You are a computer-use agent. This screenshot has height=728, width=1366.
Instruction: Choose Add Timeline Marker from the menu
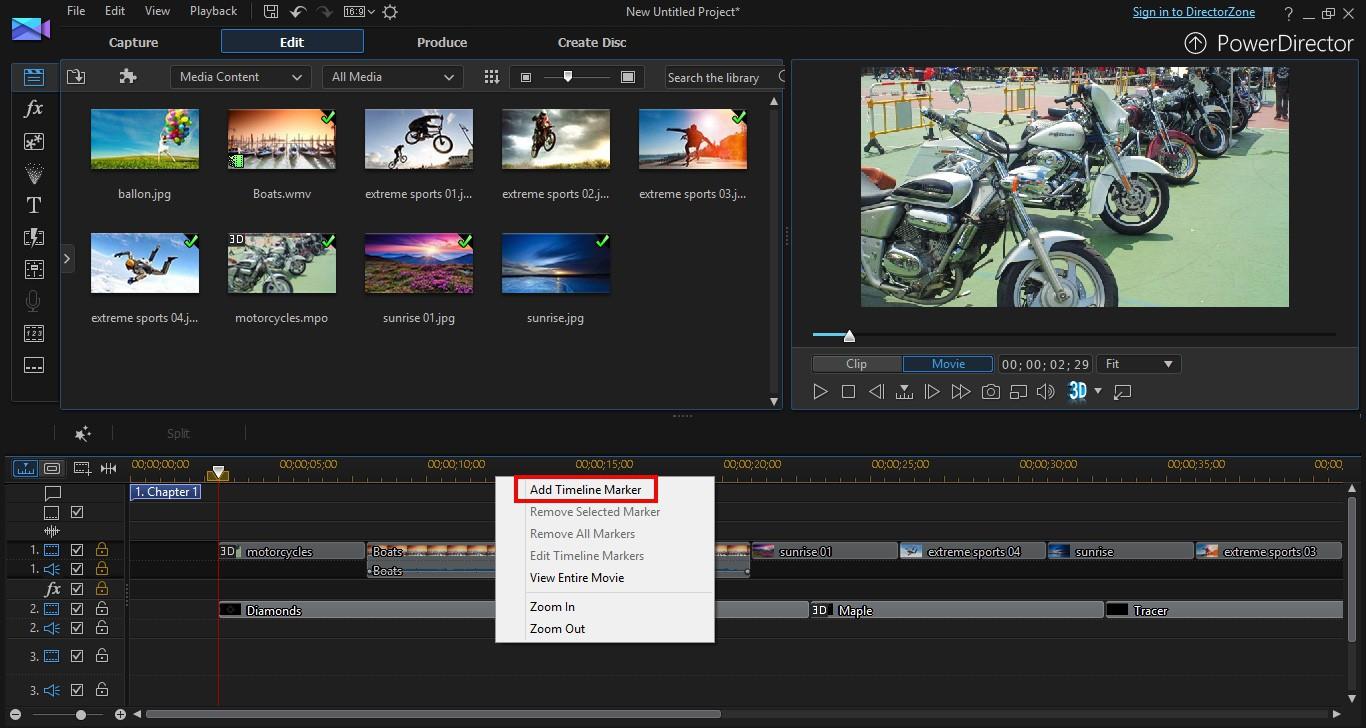coord(585,489)
